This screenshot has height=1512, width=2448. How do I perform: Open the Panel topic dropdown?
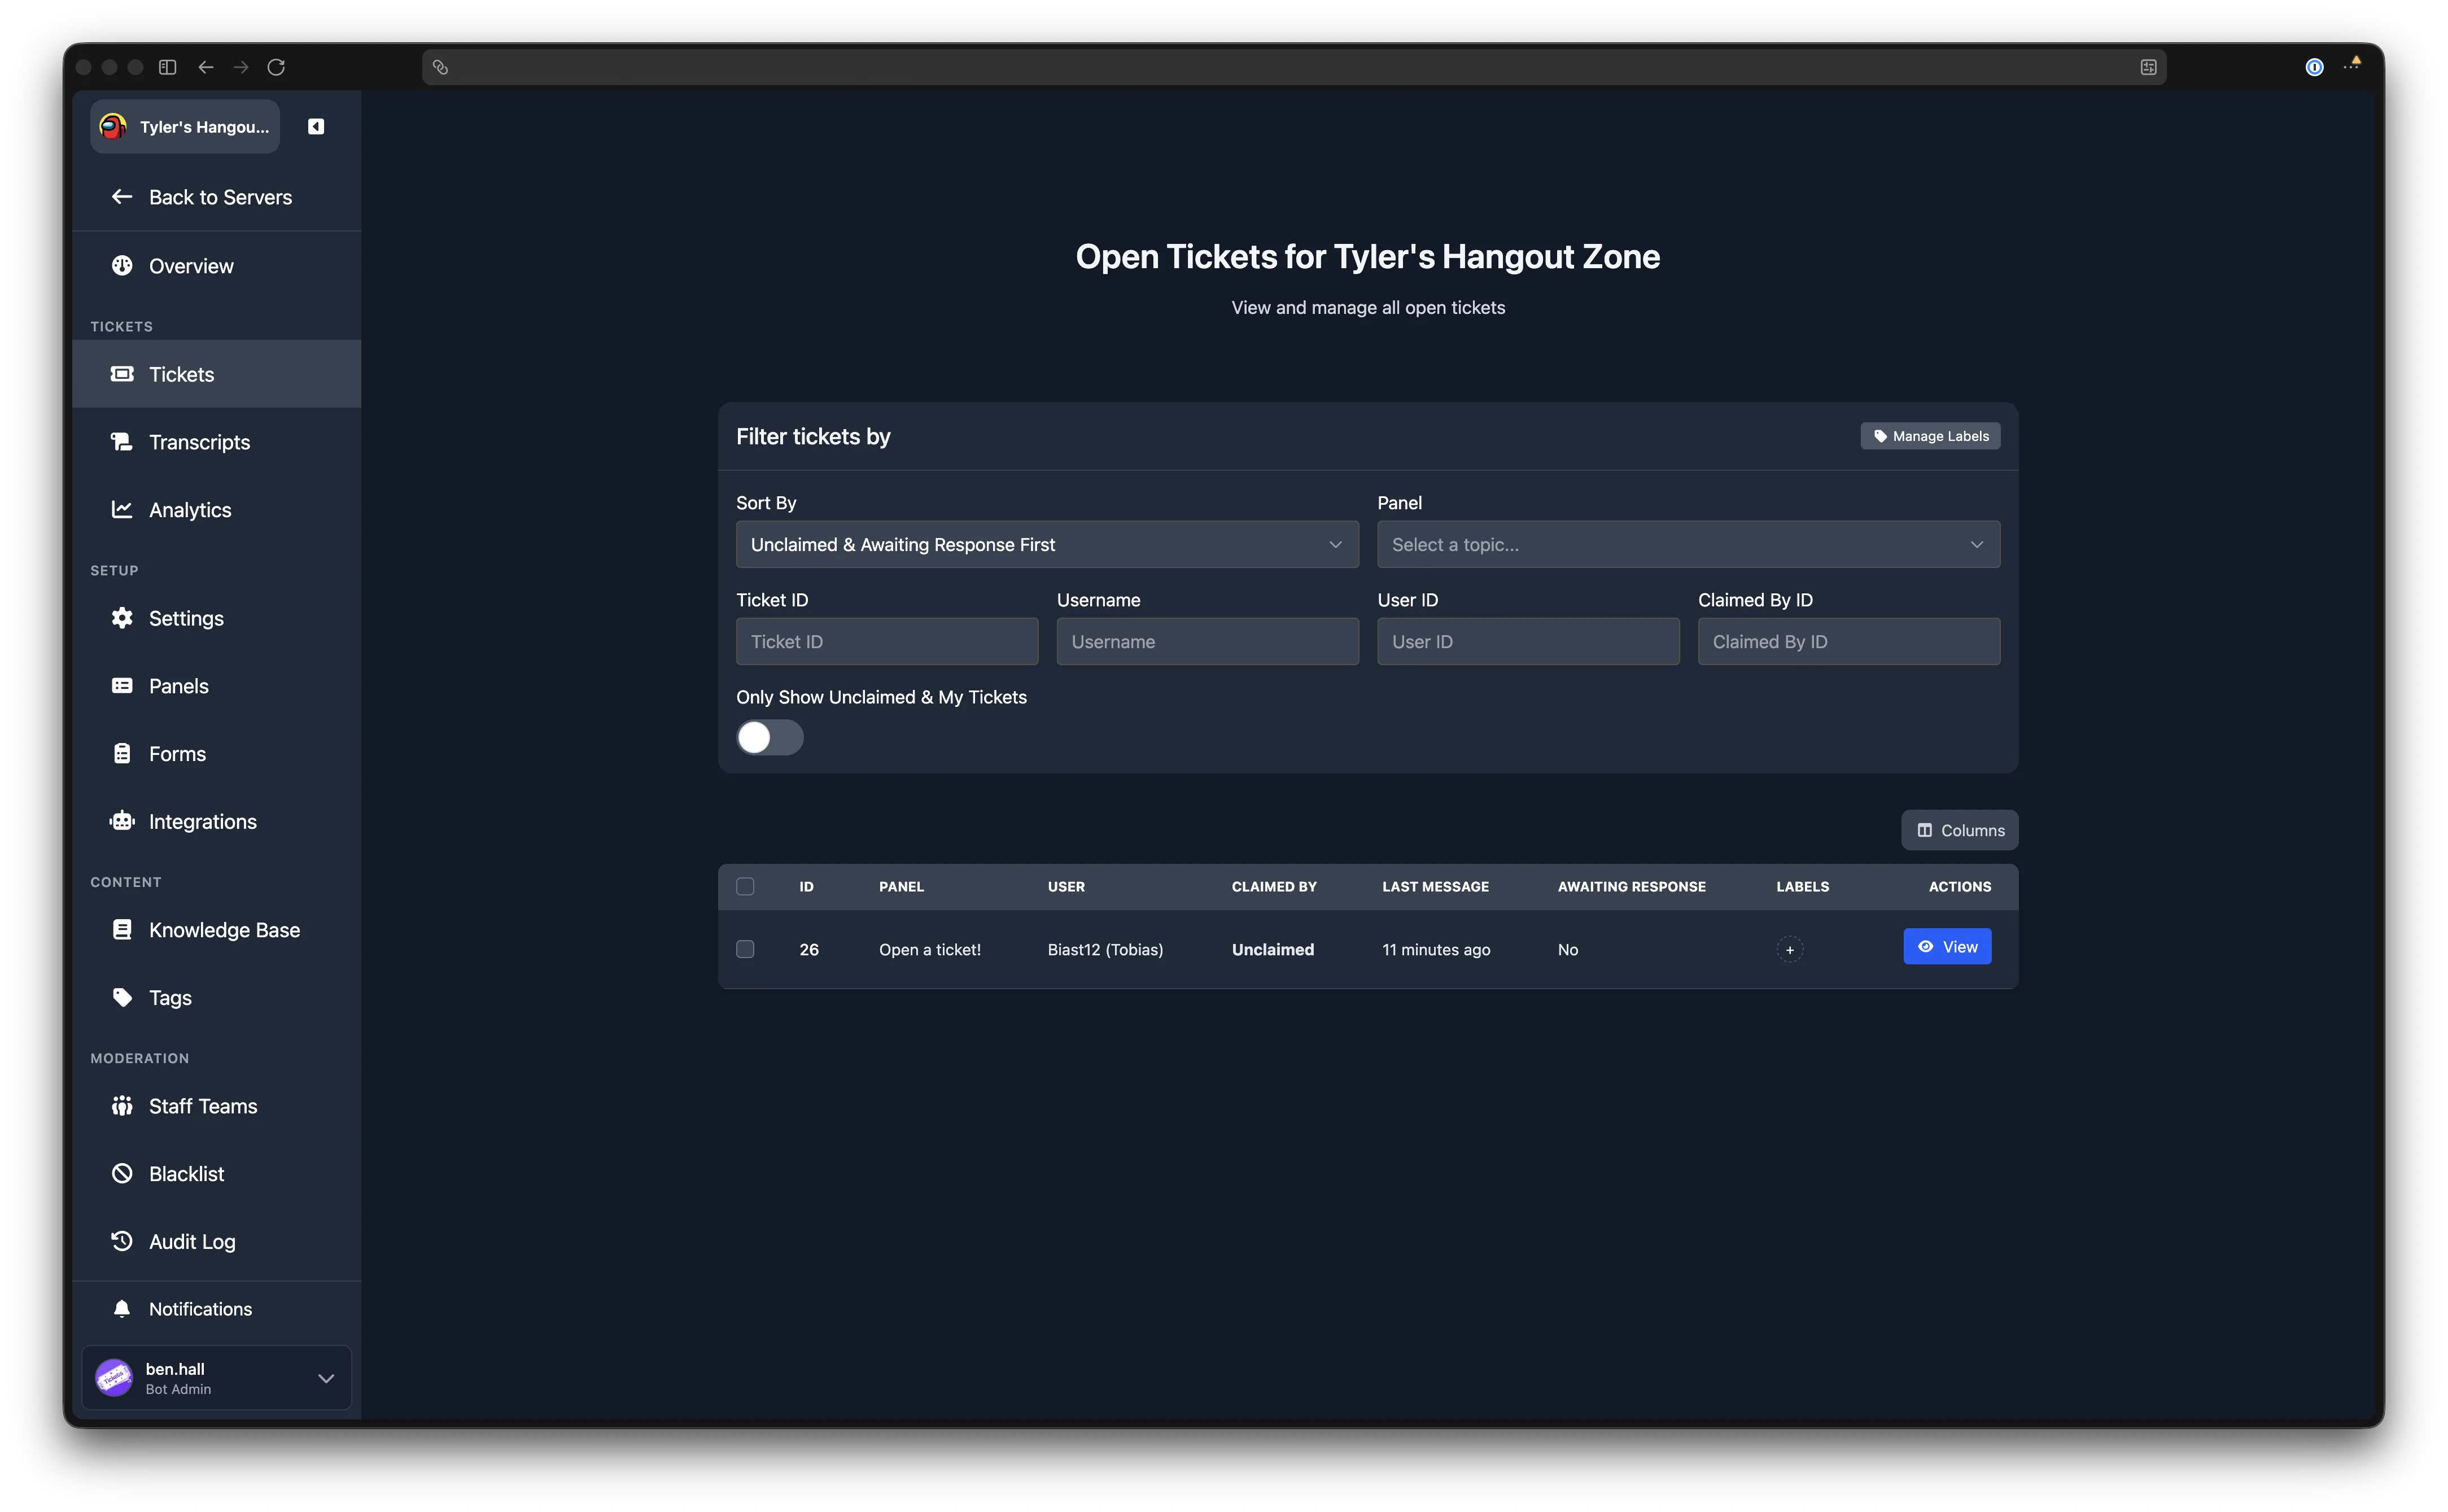(1688, 544)
